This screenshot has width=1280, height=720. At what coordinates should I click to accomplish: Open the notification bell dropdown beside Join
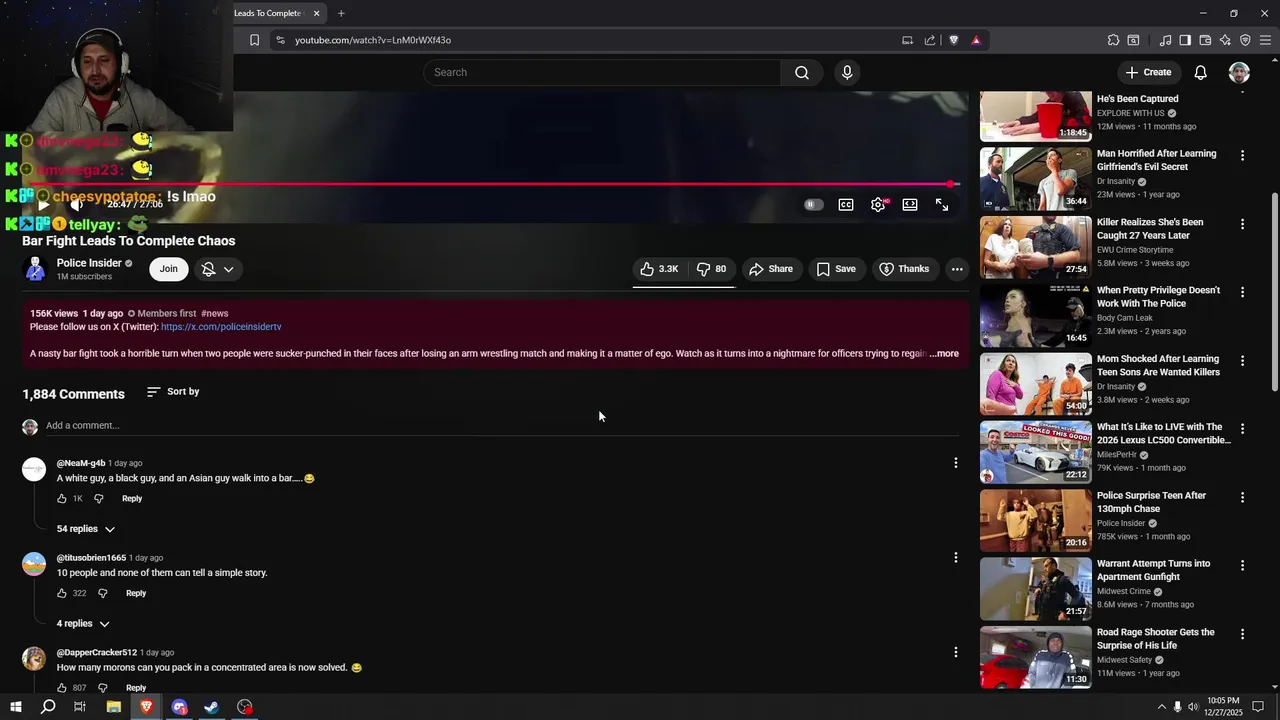[x=218, y=269]
